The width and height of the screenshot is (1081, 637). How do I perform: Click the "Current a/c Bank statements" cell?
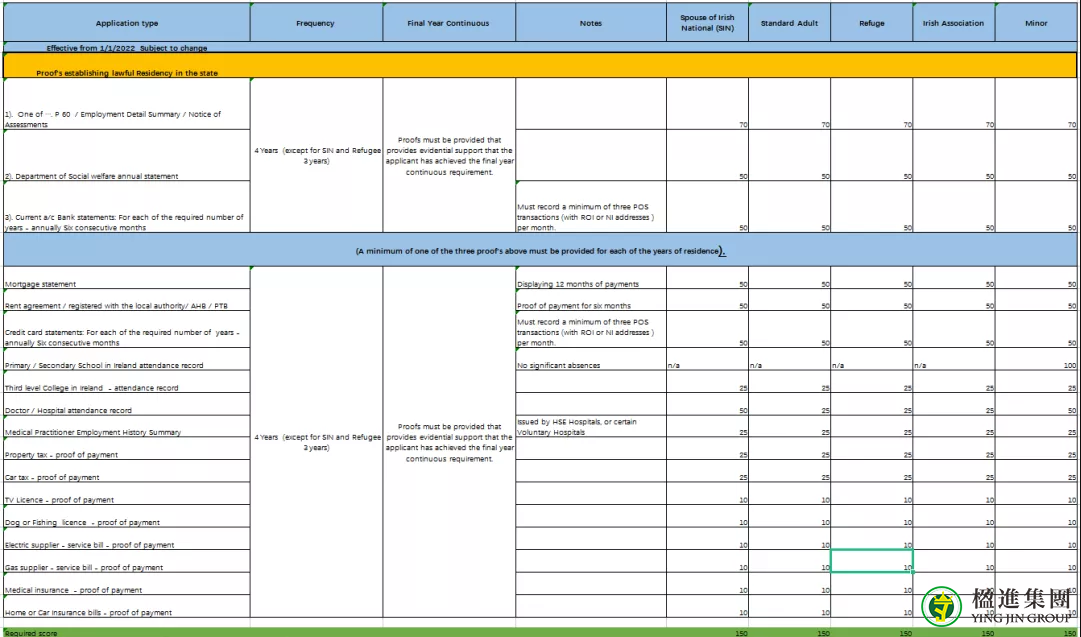[x=127, y=207]
